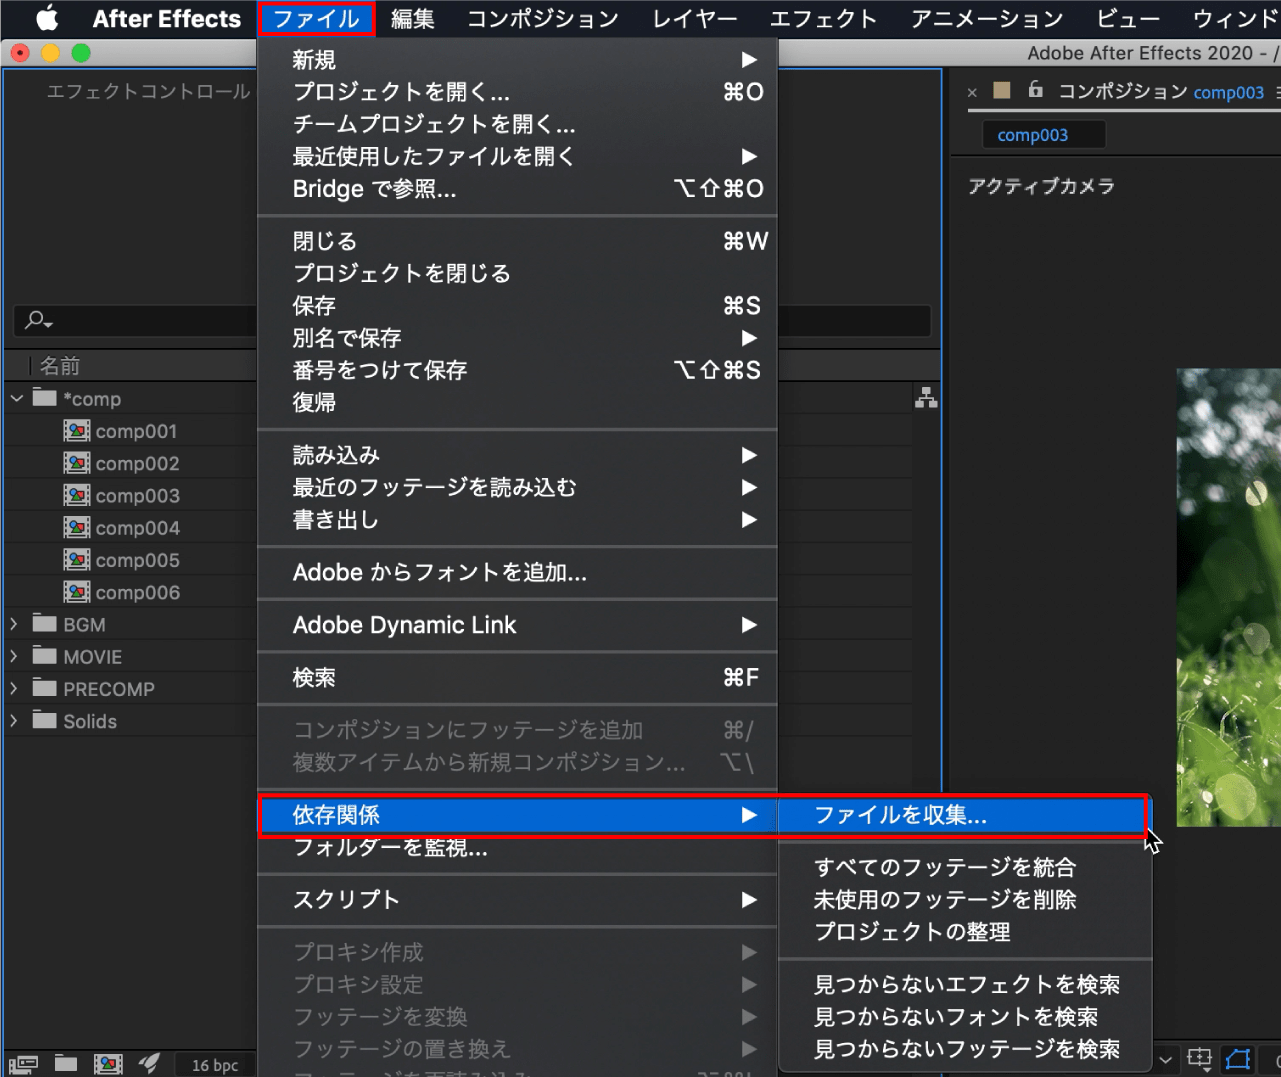The height and width of the screenshot is (1077, 1281).
Task: Expand the Solids folder
Action: click(14, 721)
